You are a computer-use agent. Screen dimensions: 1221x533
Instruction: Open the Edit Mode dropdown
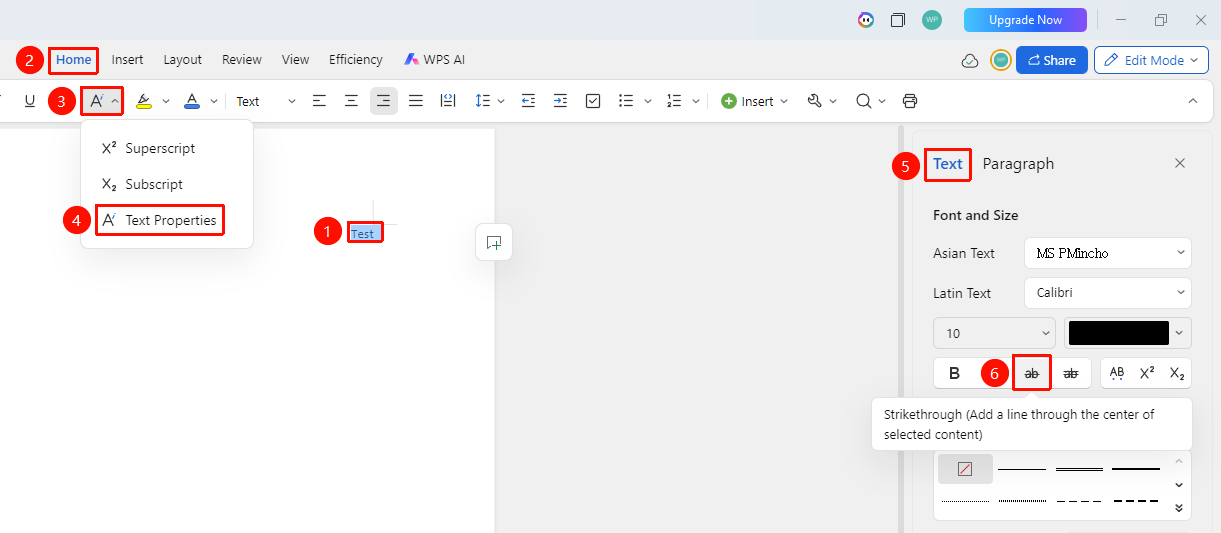(1152, 60)
